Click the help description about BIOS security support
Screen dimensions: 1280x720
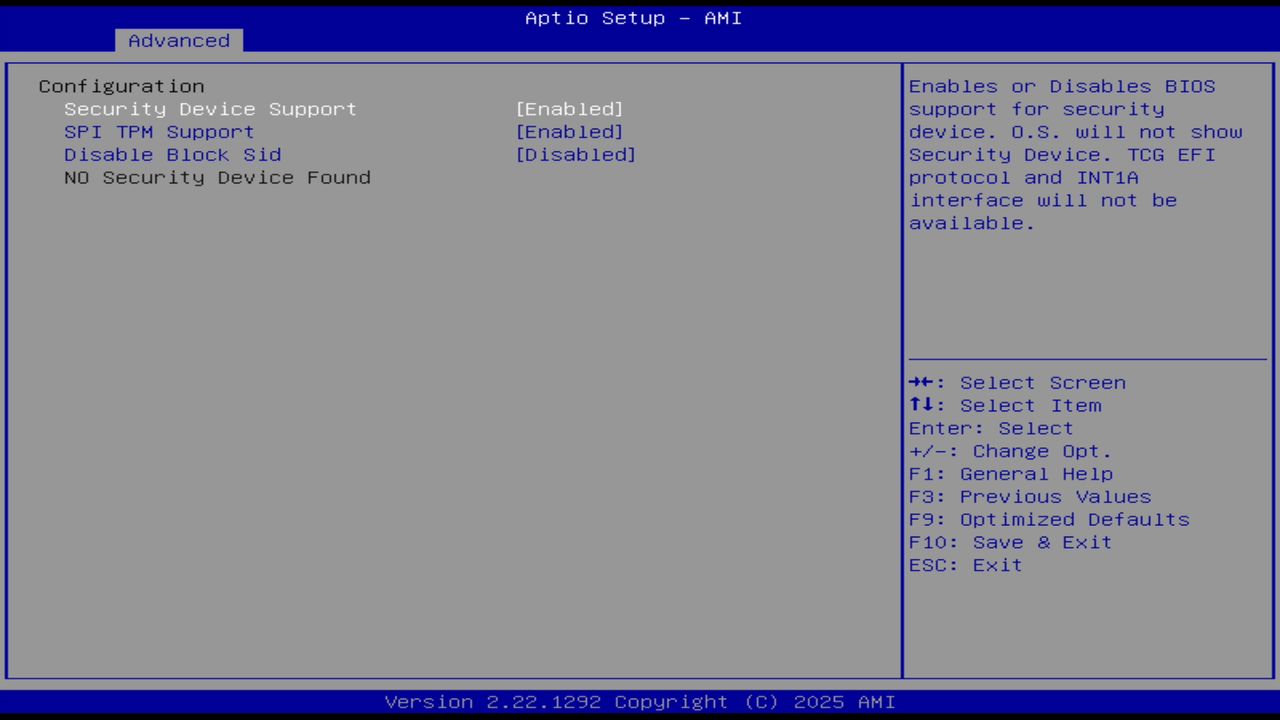pos(1075,155)
